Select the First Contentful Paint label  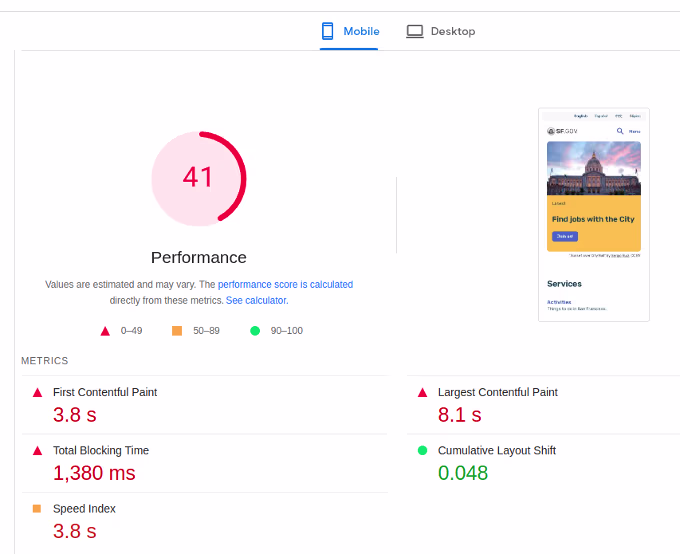click(x=105, y=392)
